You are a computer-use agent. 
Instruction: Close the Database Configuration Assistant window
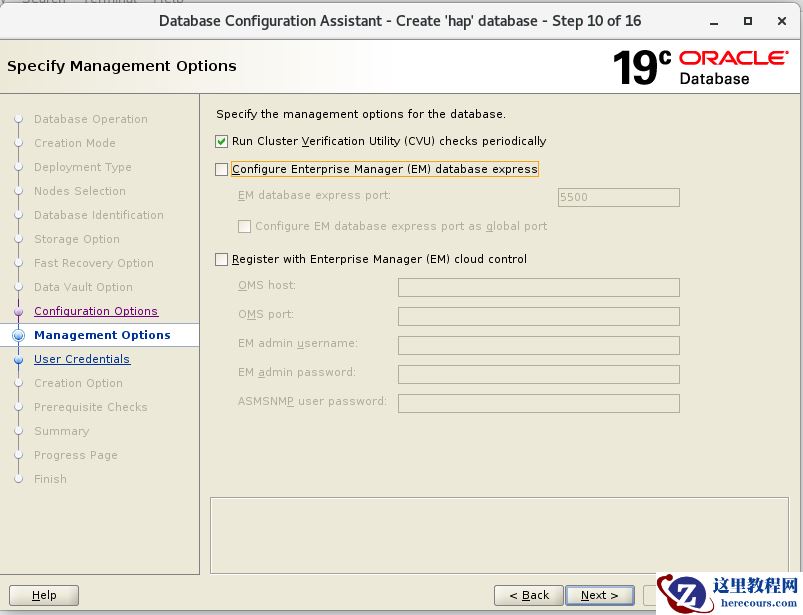(781, 21)
